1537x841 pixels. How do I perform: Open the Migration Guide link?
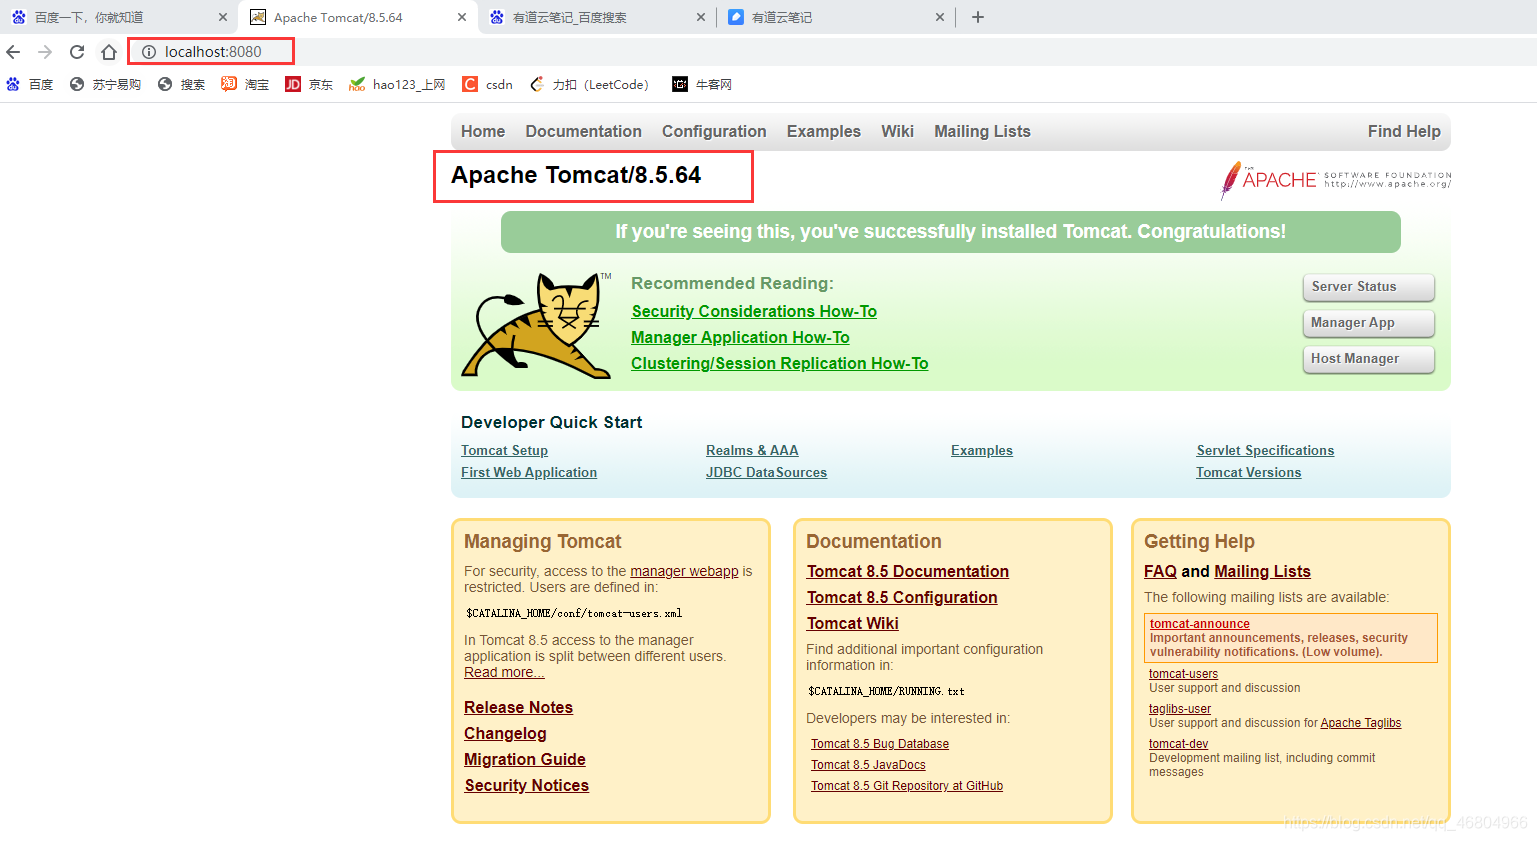click(x=525, y=760)
